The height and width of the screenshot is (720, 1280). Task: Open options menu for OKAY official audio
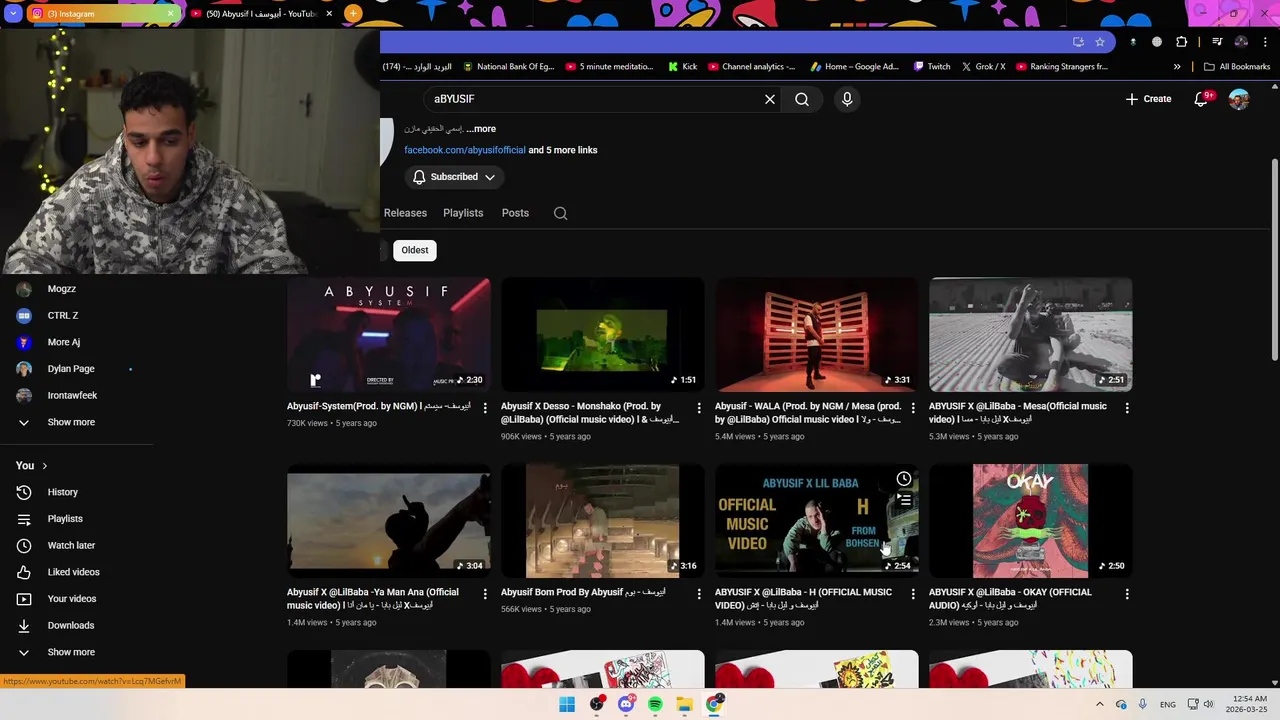click(x=1127, y=594)
